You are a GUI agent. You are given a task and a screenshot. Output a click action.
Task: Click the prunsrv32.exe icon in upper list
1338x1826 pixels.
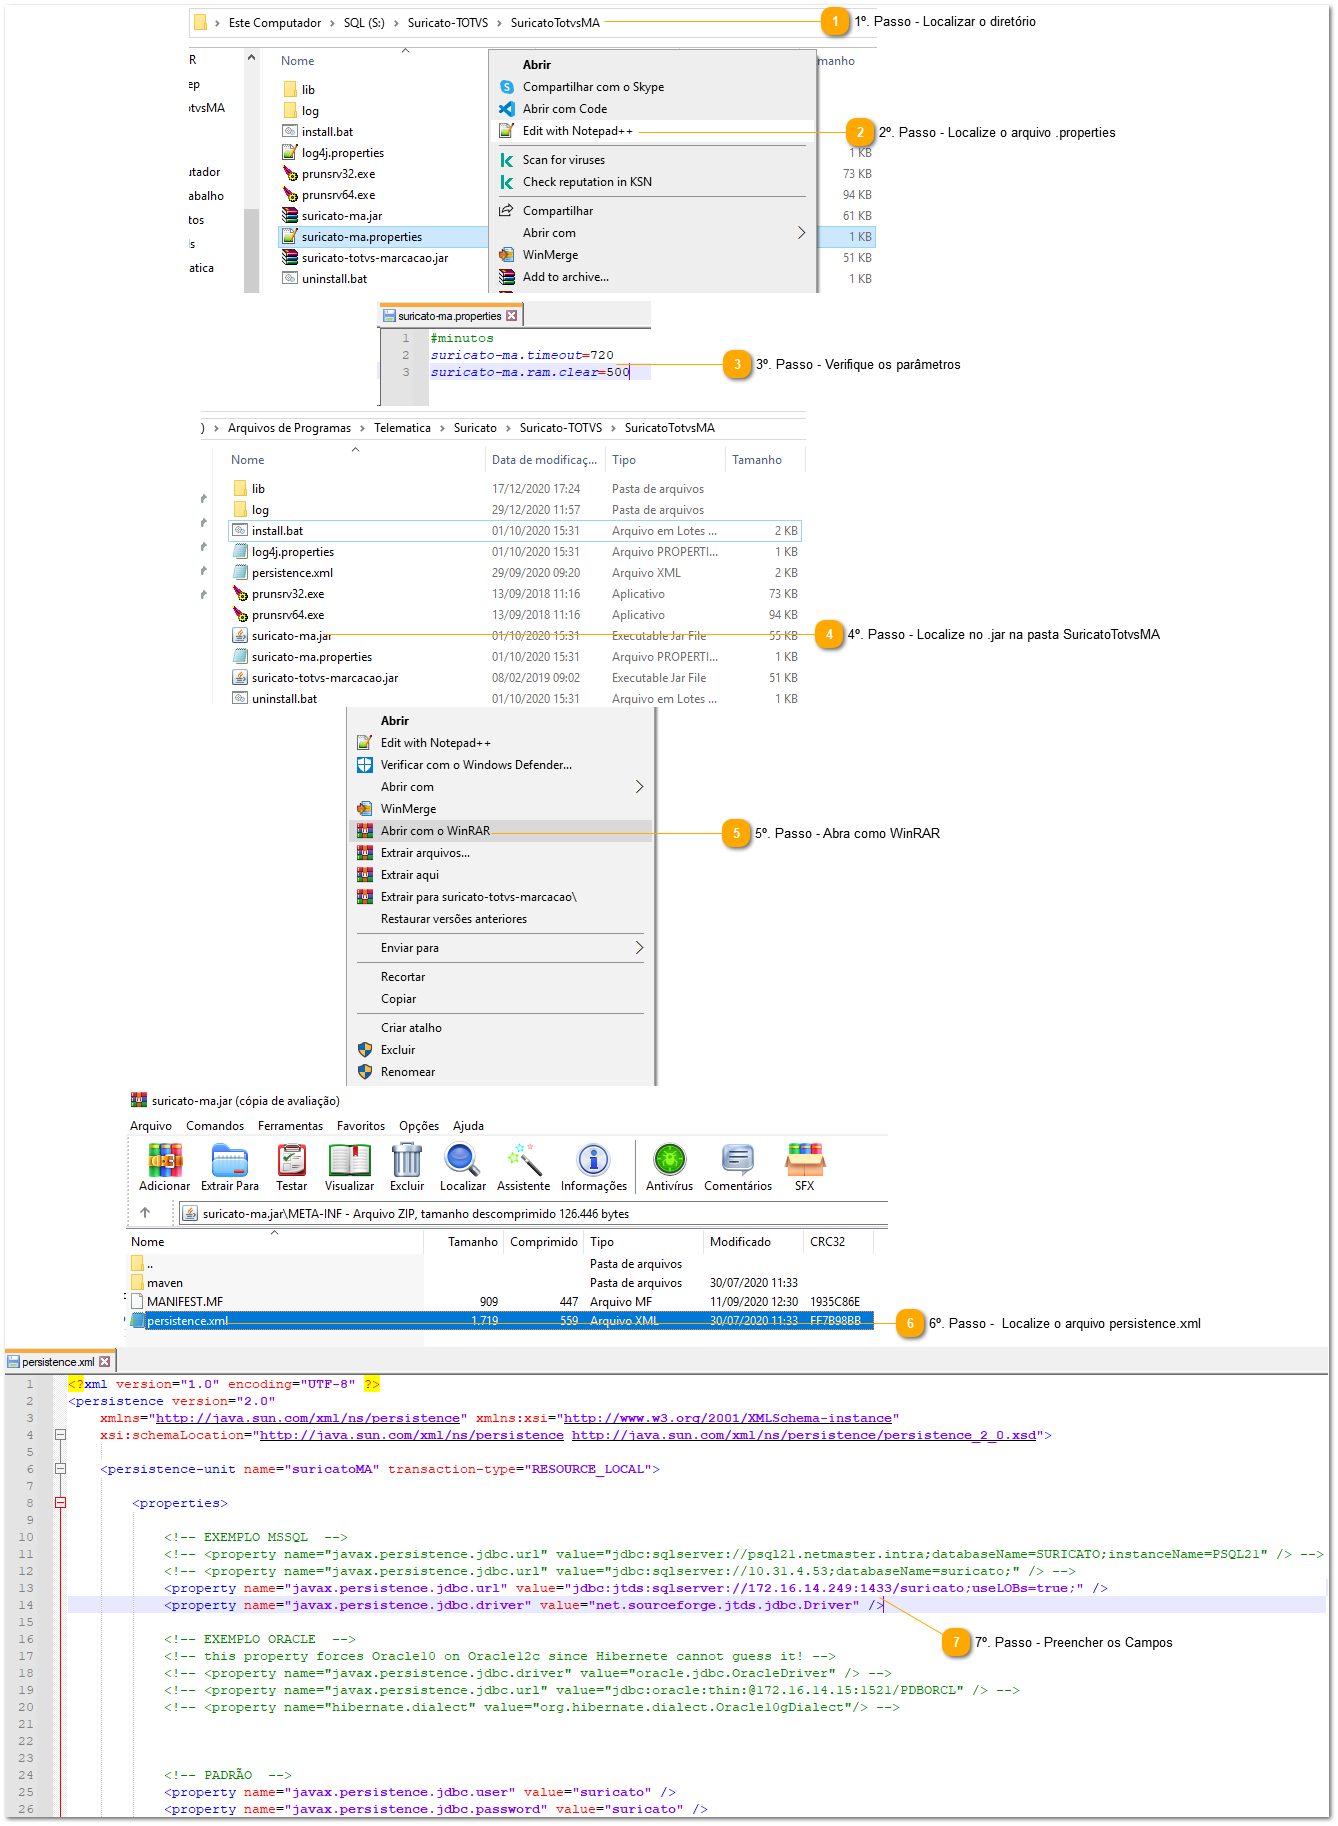click(290, 174)
